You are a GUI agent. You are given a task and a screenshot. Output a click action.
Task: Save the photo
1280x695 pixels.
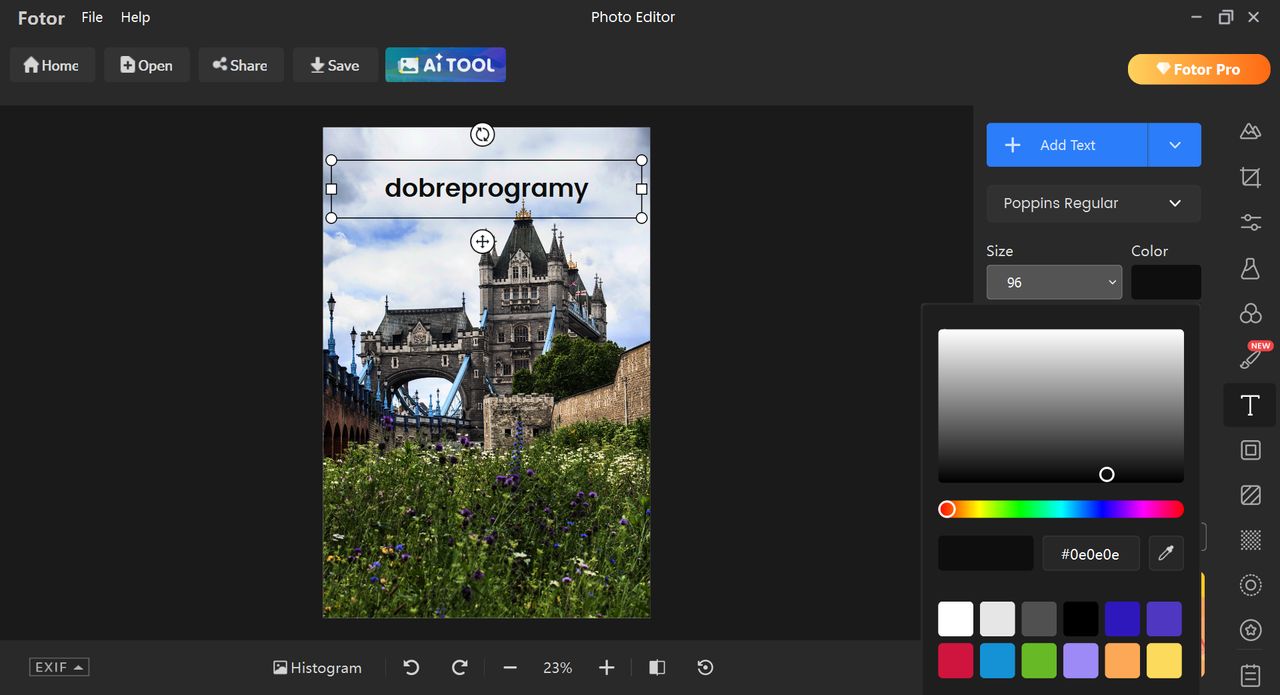pyautogui.click(x=335, y=65)
